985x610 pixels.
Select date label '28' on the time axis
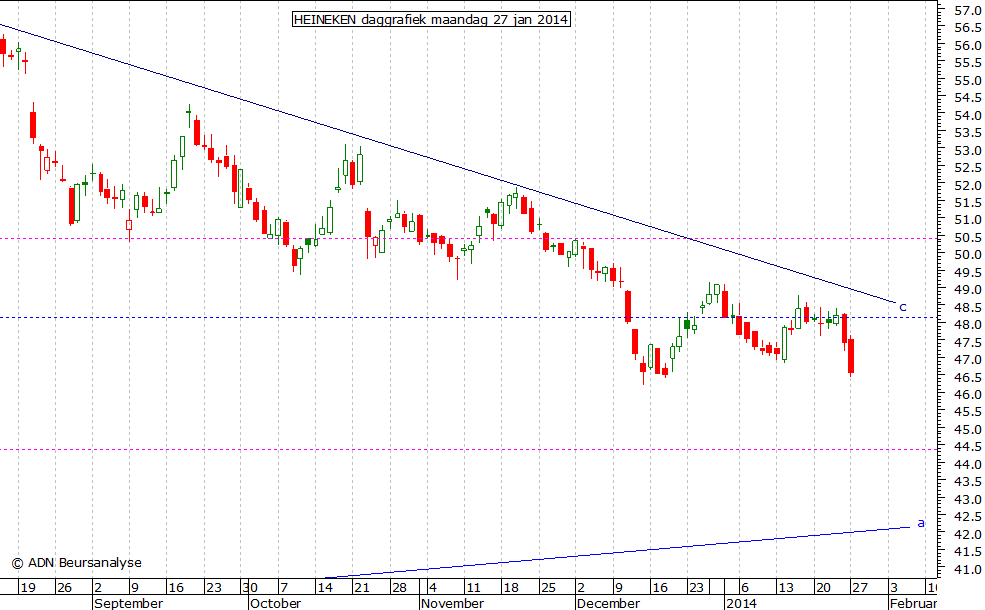tap(399, 588)
